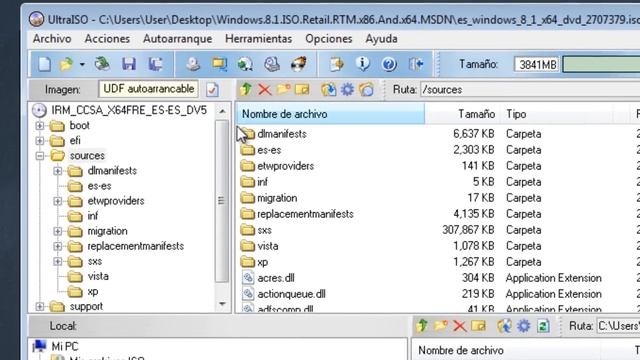Click the Open file folder icon
This screenshot has height=360, width=640.
pos(66,64)
